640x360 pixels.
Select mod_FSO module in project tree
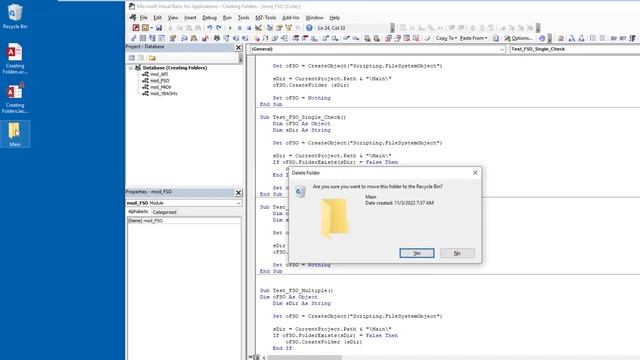point(160,81)
